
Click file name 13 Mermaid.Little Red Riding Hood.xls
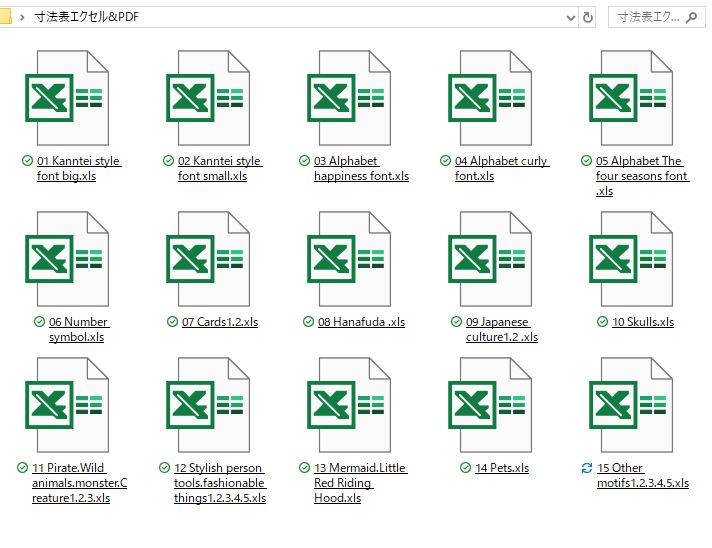tap(361, 483)
